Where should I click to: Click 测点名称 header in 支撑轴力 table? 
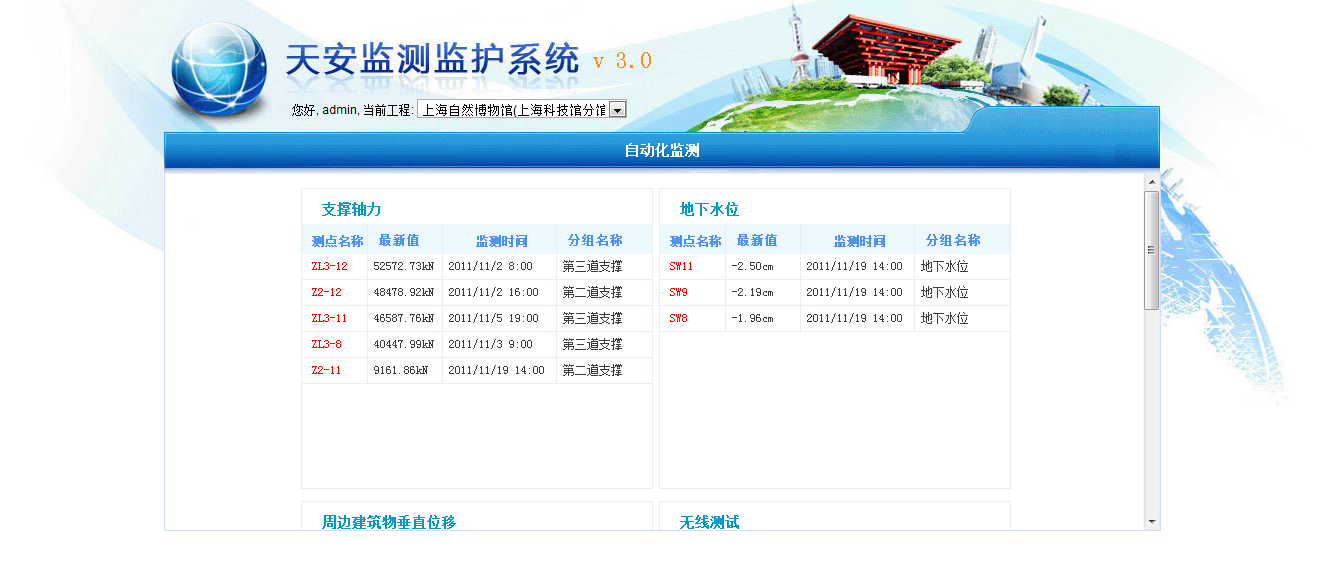337,241
